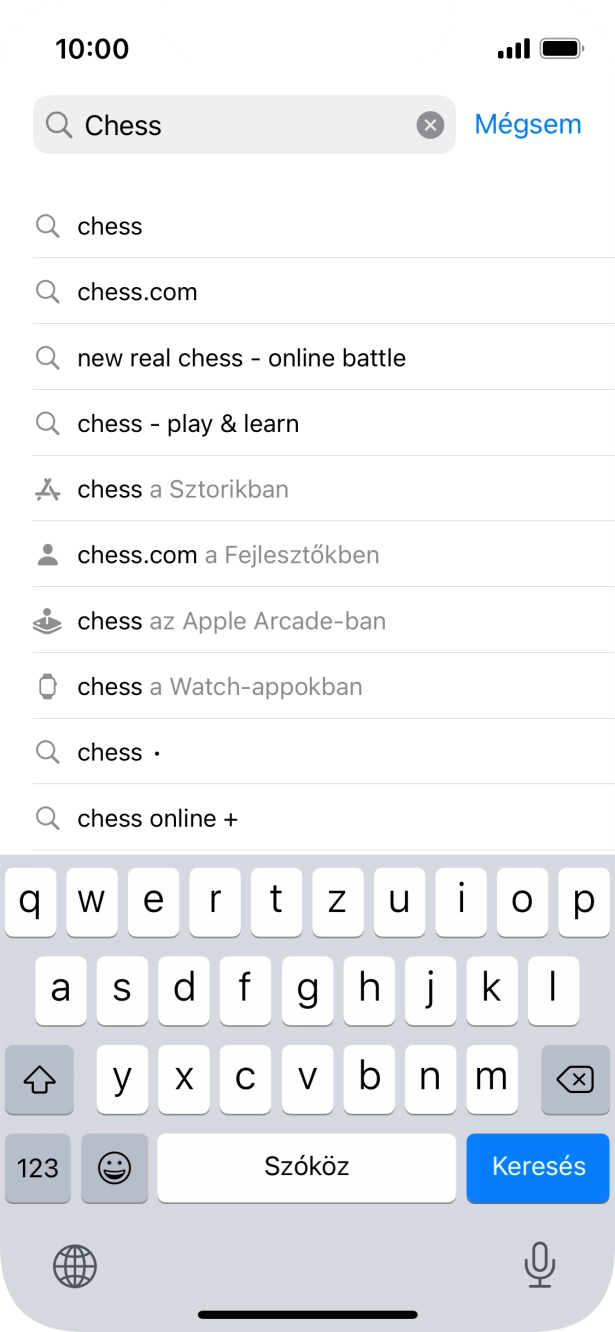Viewport: 615px width, 1332px height.
Task: Toggle the Shift key
Action: 39,1079
